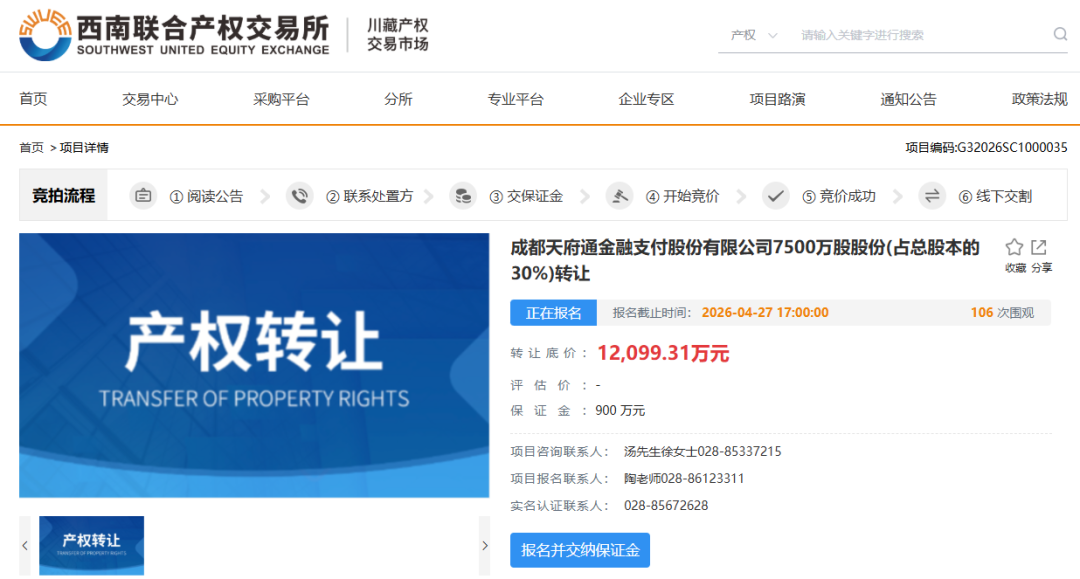The height and width of the screenshot is (579, 1080).
Task: Click the 报名并交纳保证金 button
Action: coord(580,550)
